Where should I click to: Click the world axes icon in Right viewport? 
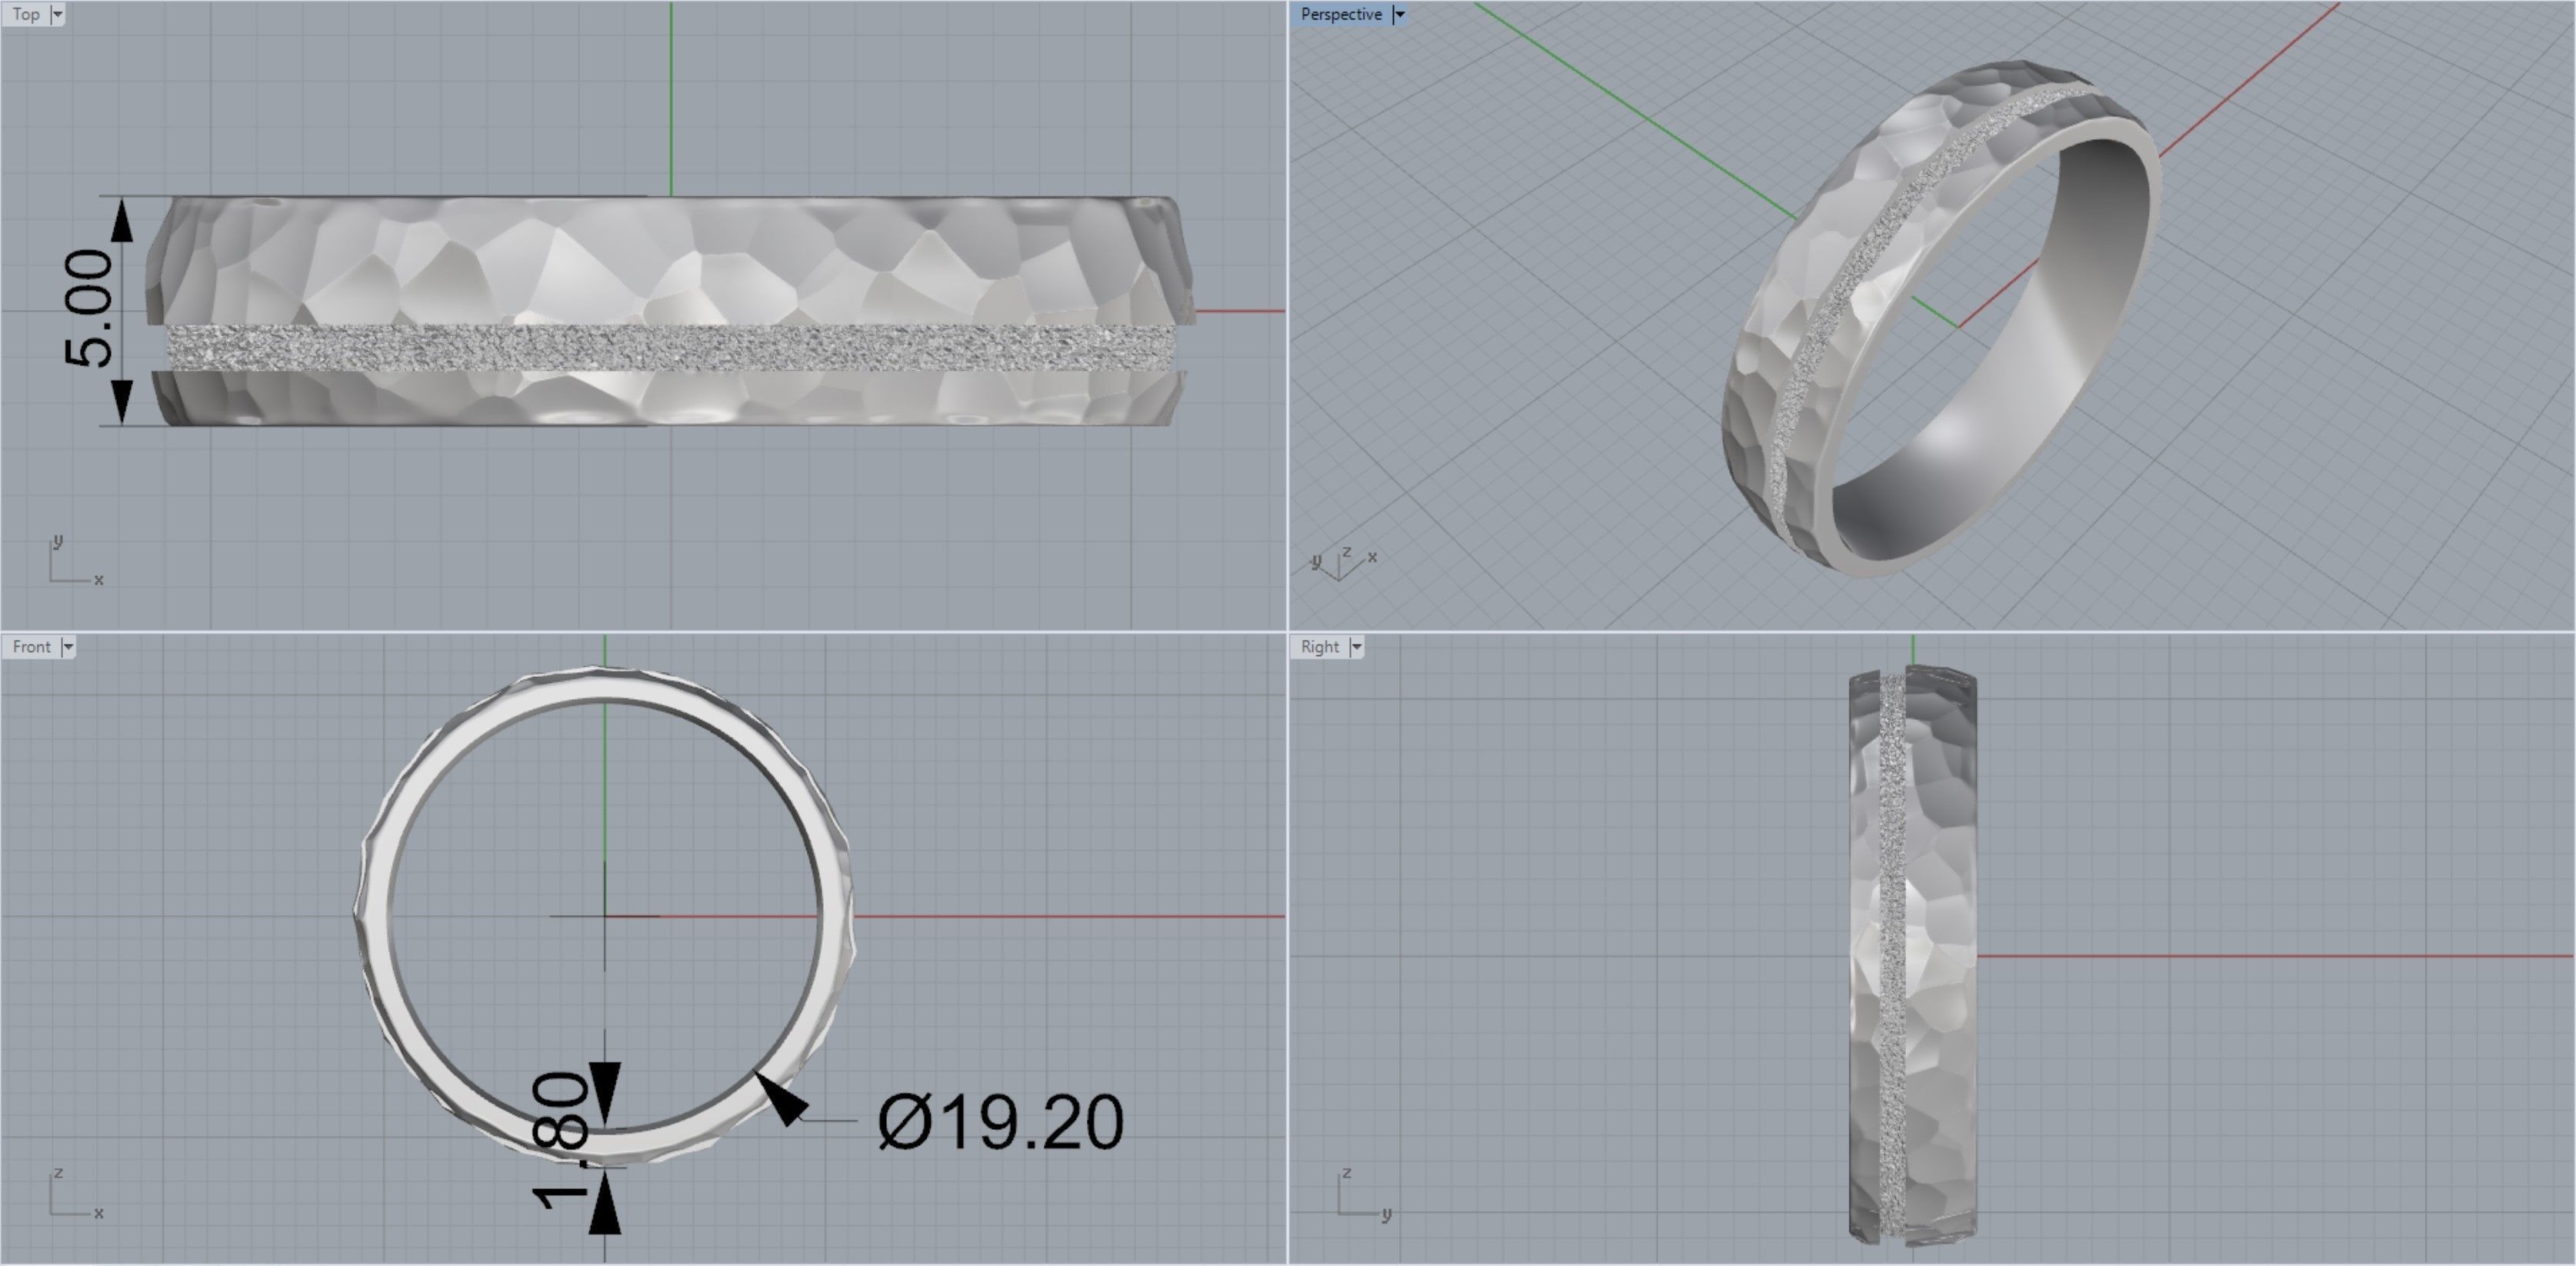coord(1362,1196)
